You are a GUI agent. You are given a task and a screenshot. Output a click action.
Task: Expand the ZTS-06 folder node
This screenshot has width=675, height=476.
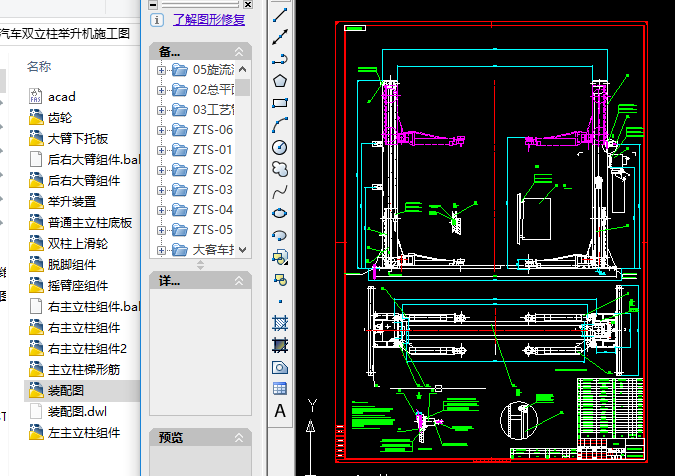tap(161, 130)
